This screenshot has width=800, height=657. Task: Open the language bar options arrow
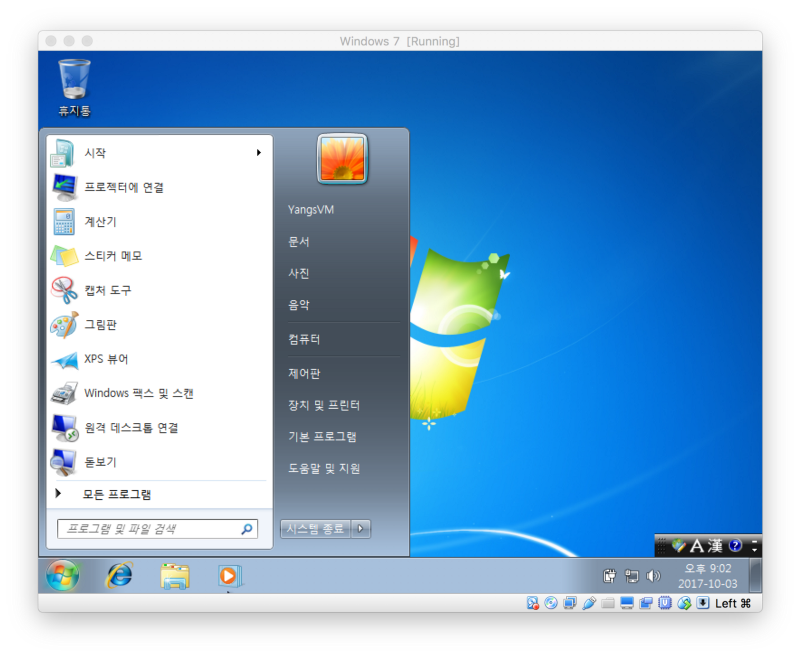click(x=755, y=550)
